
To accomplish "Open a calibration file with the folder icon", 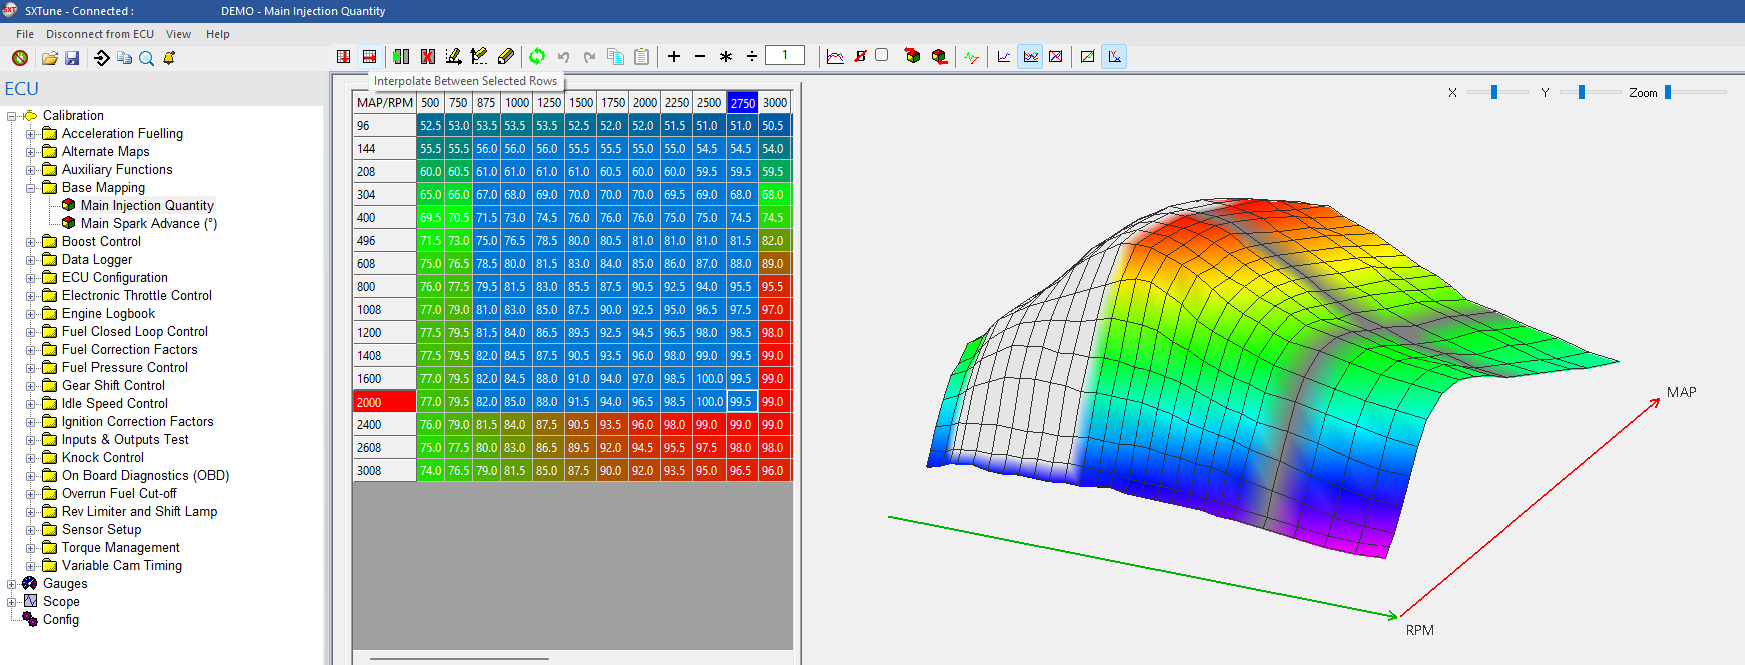I will click(x=49, y=58).
